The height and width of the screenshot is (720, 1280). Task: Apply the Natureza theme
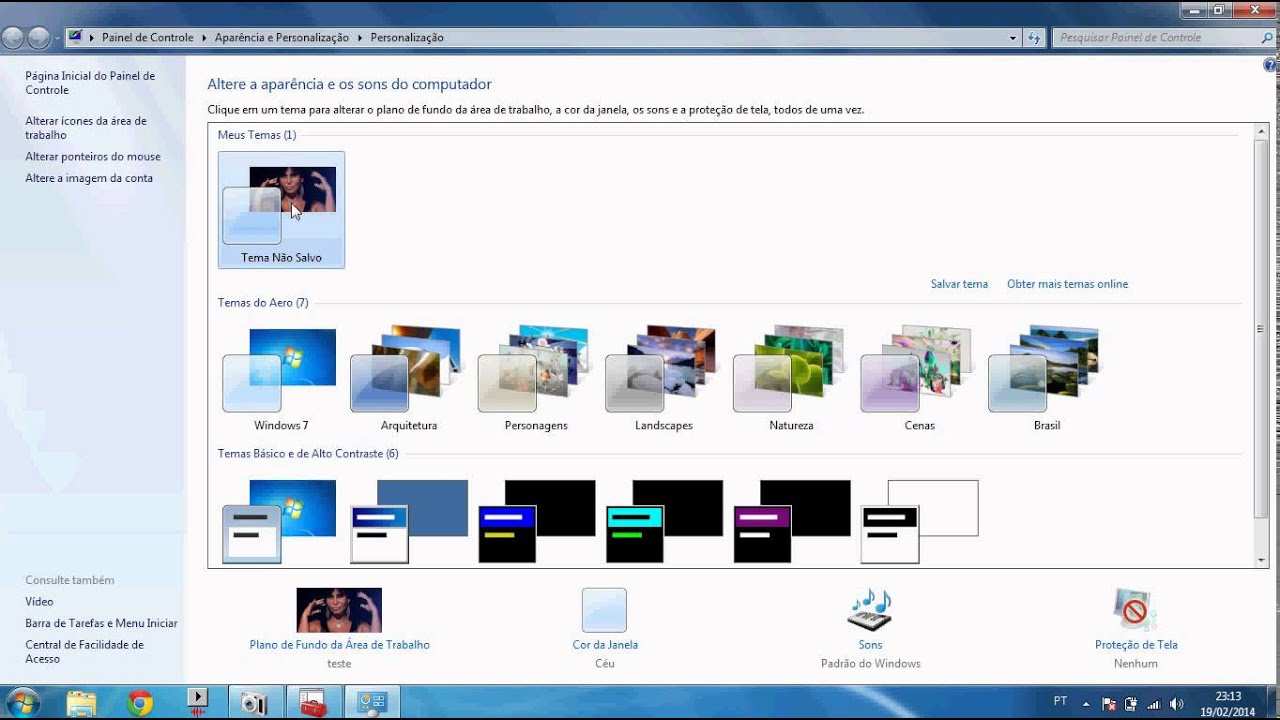point(791,378)
